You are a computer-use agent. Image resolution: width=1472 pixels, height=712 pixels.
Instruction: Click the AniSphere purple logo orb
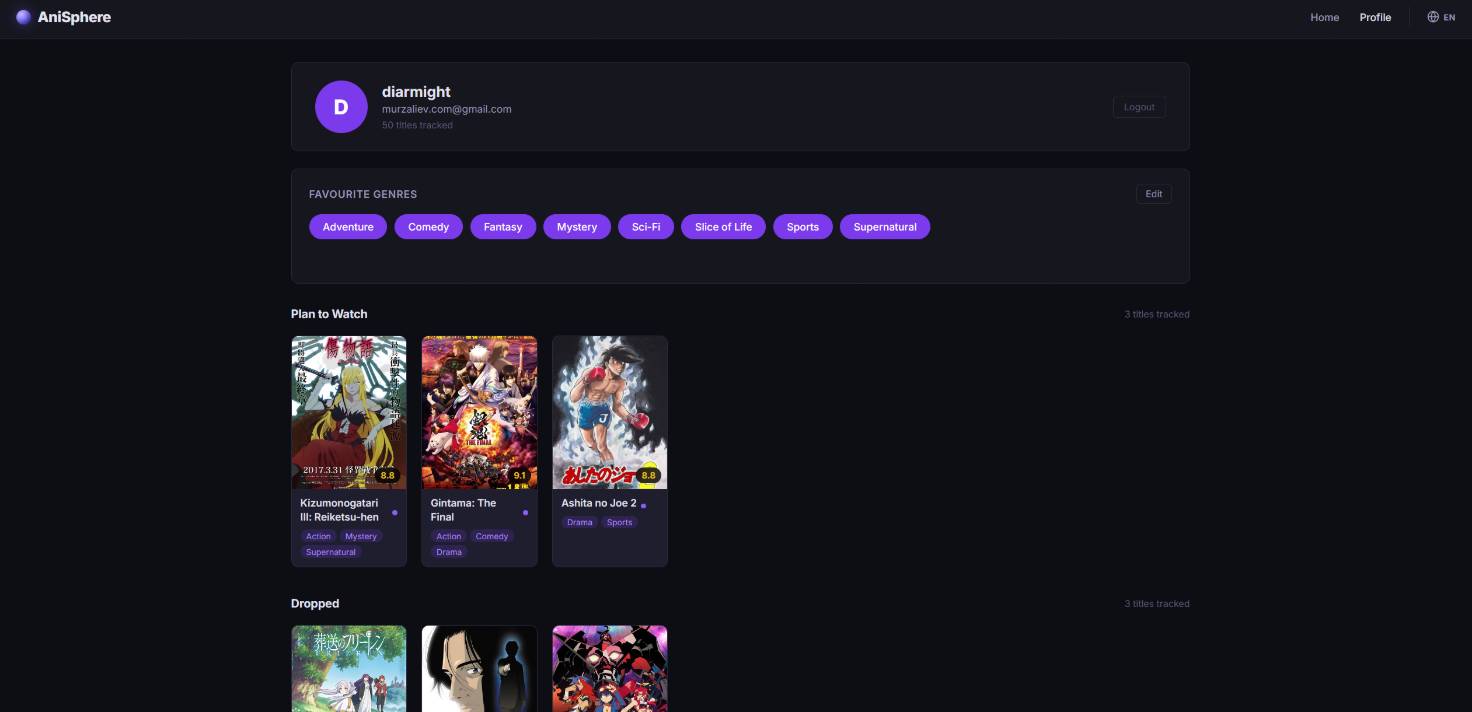pos(24,17)
